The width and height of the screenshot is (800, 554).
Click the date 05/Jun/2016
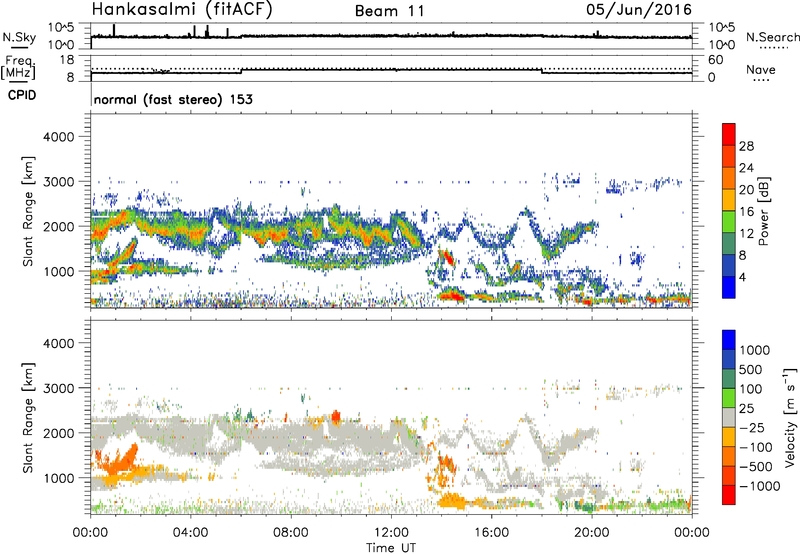pos(639,10)
